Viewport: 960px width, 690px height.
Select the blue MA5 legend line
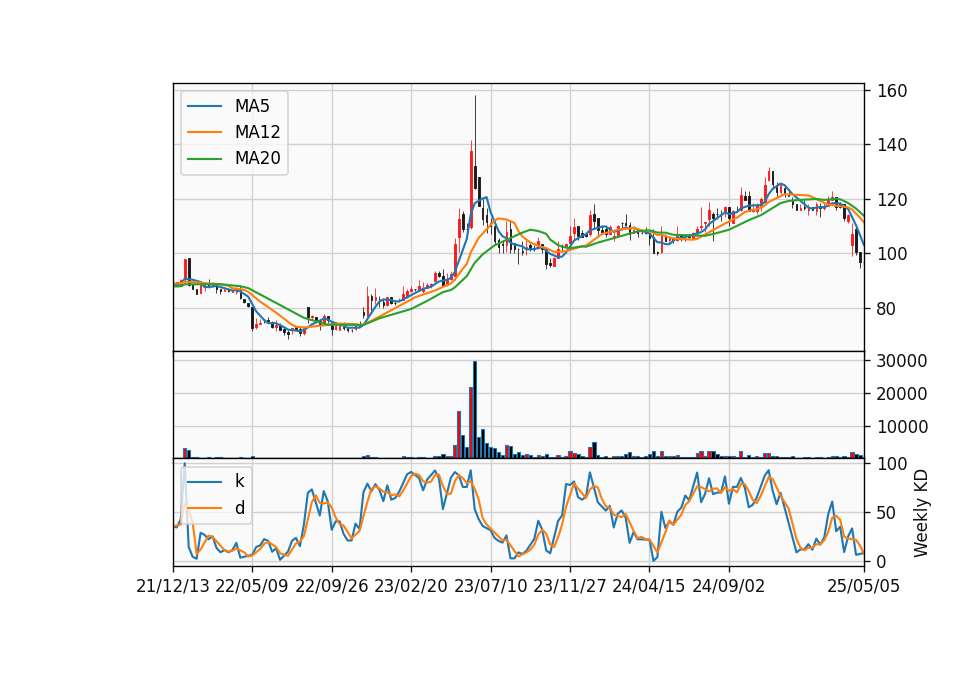coord(204,106)
